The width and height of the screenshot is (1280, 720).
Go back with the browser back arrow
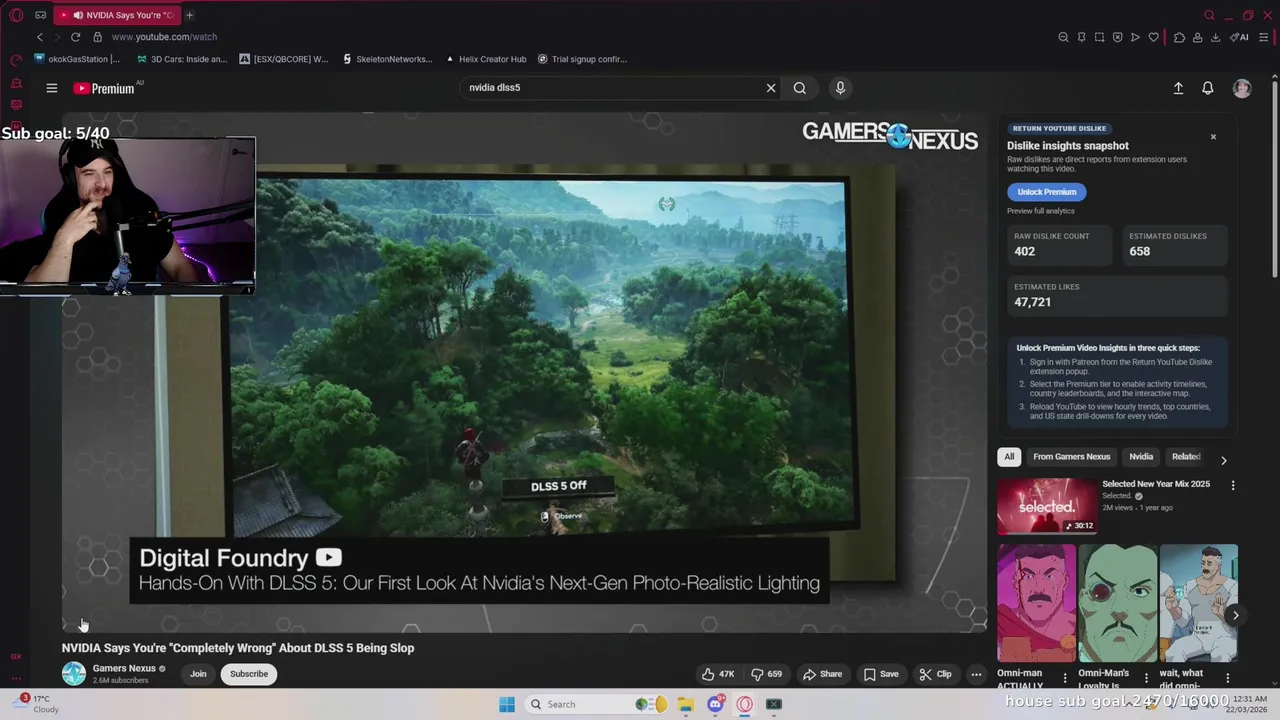tap(40, 37)
